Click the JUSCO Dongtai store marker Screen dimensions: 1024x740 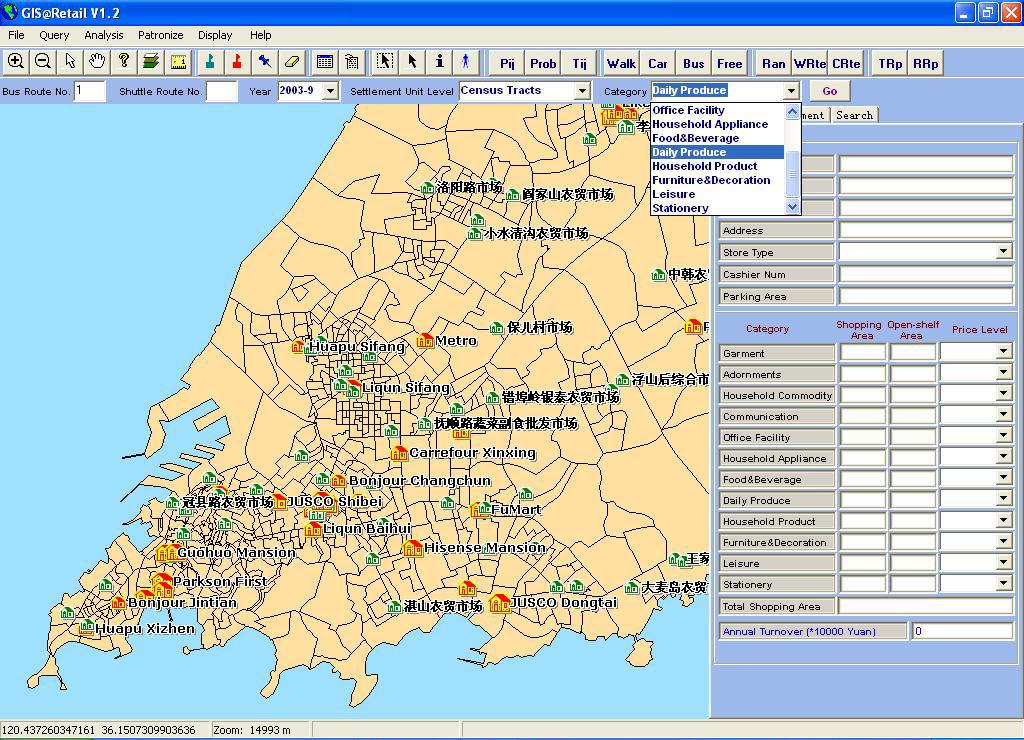pos(500,602)
